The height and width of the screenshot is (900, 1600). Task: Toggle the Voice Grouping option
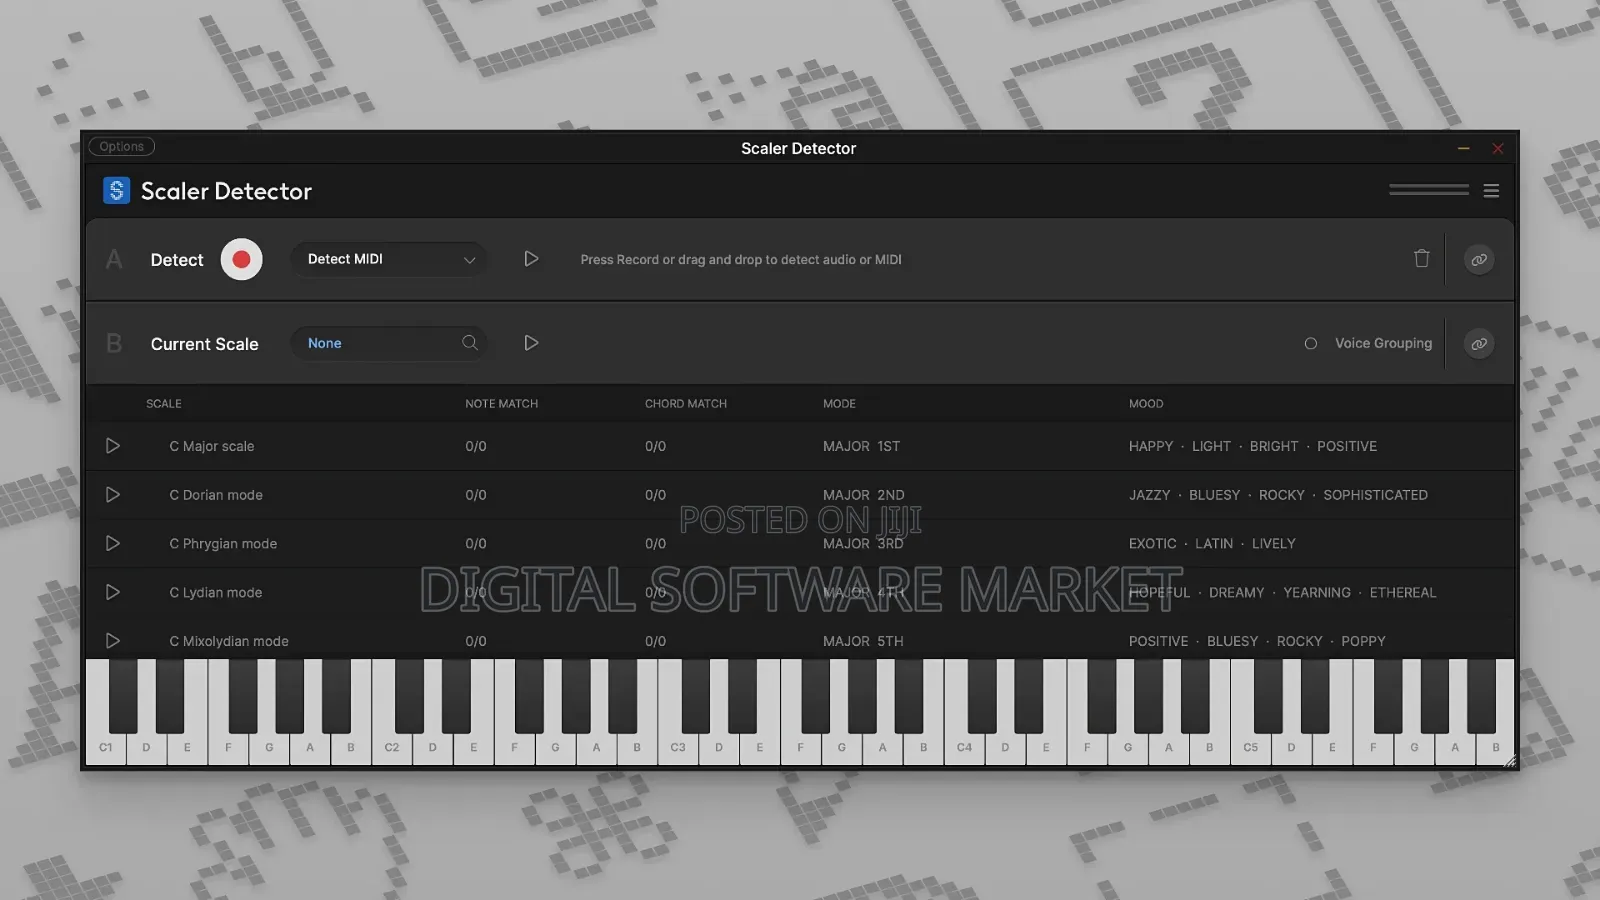pos(1310,343)
